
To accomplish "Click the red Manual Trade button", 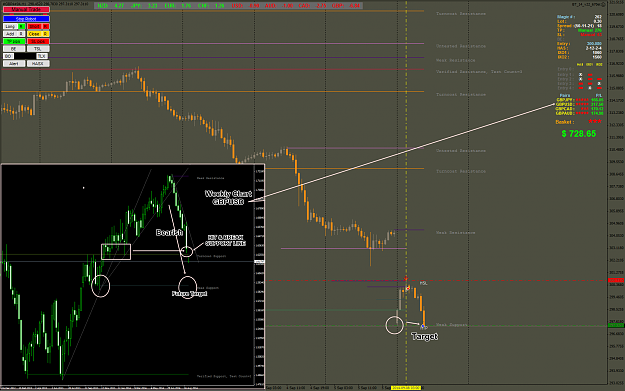I will tap(26, 10).
